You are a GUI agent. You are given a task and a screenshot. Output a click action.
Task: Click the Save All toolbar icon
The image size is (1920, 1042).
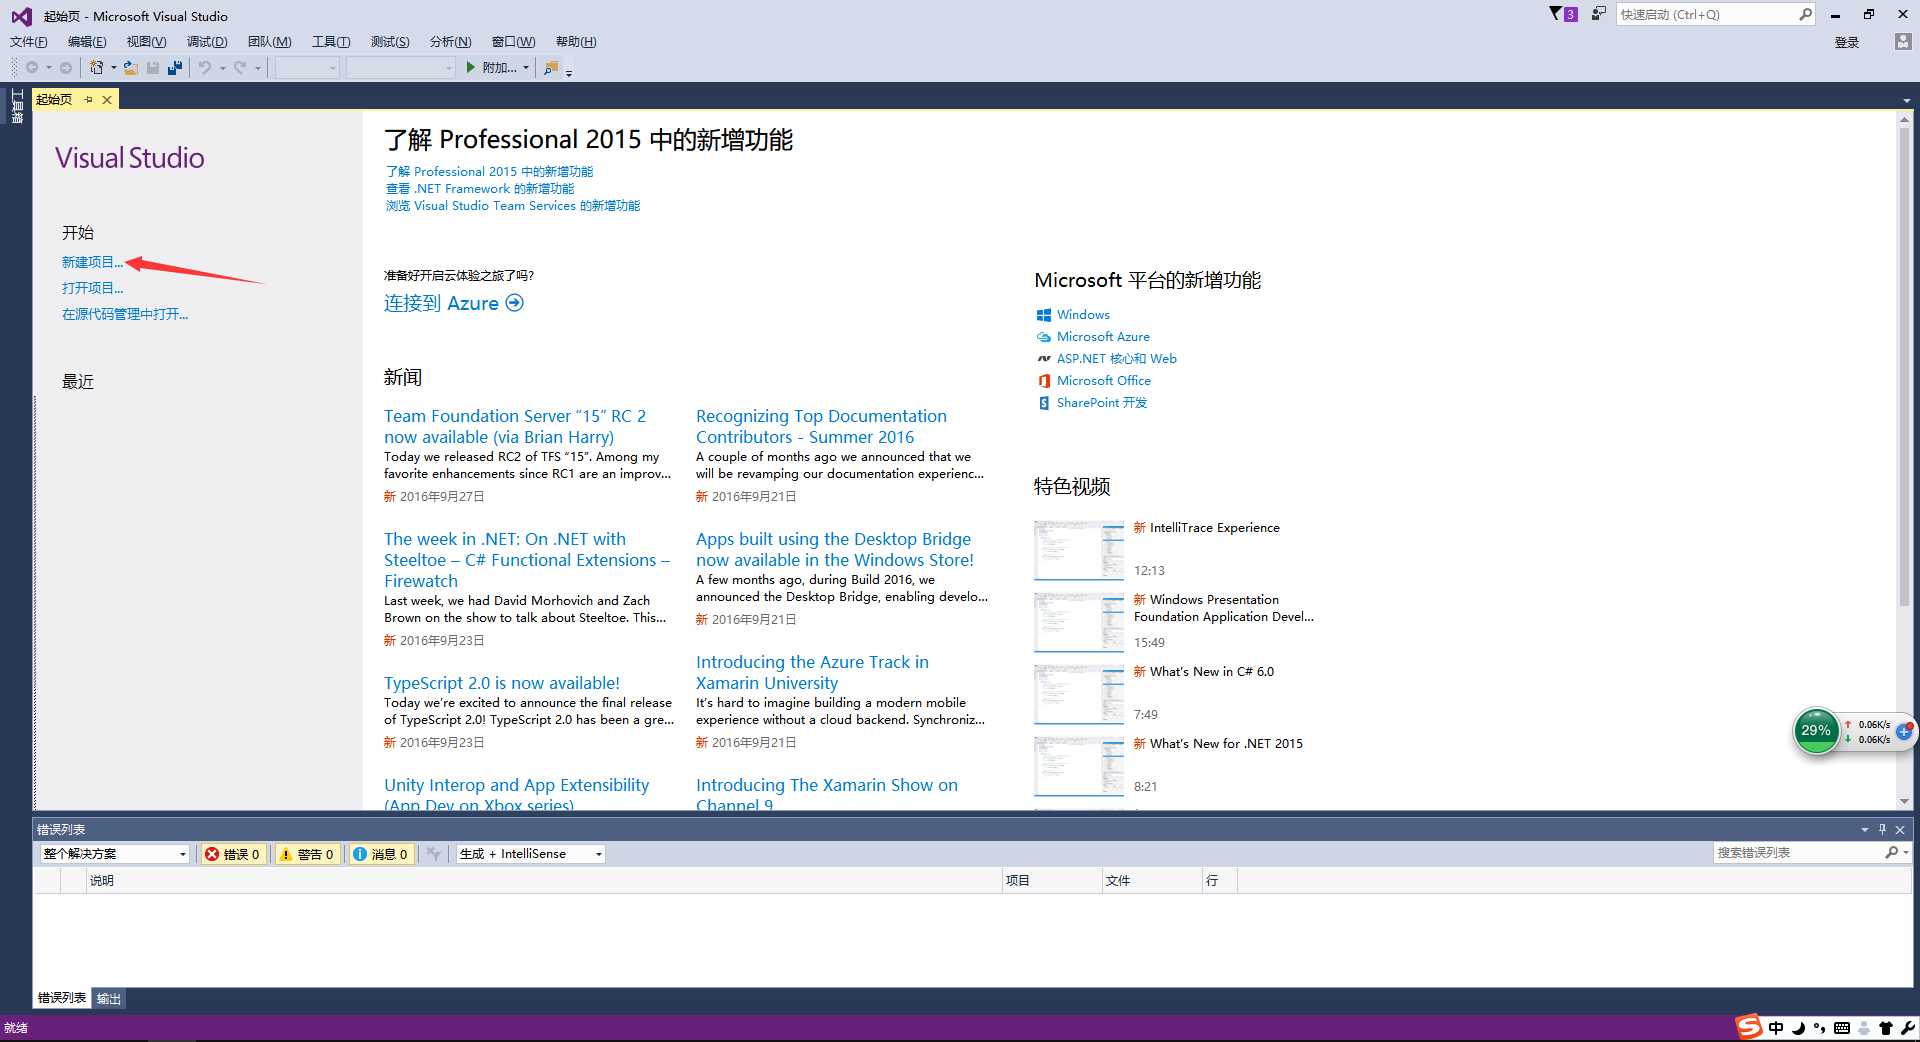[x=175, y=68]
